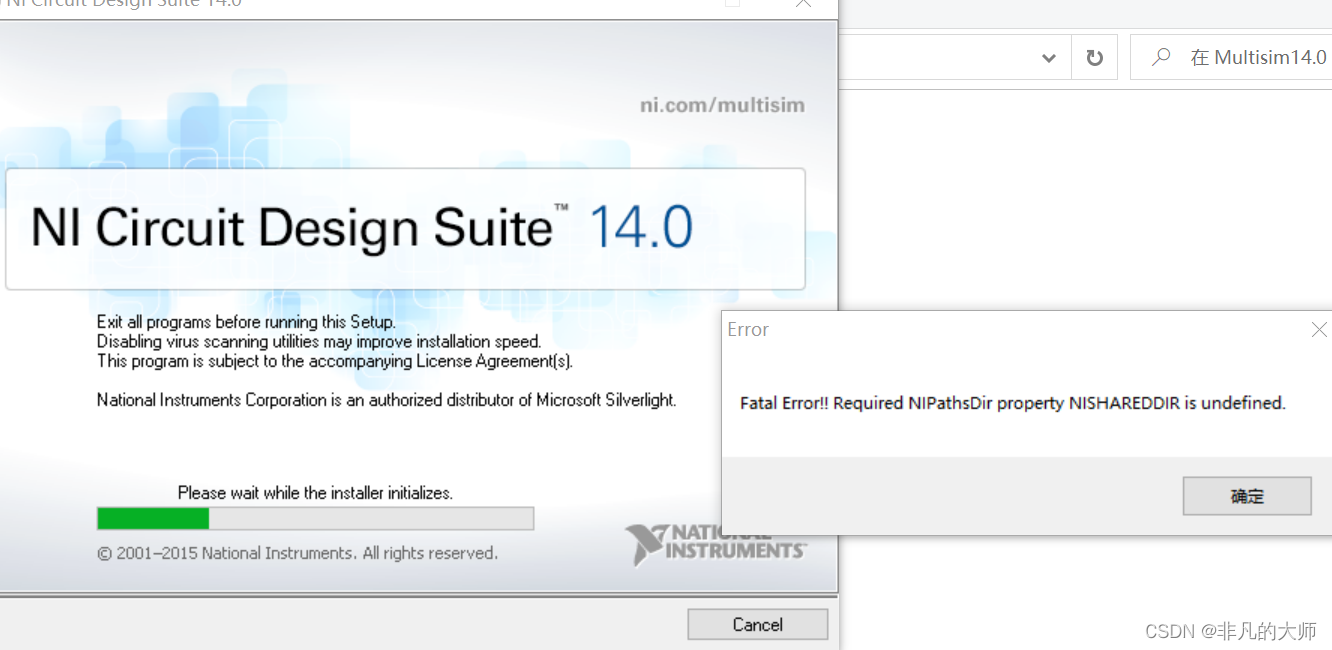The width and height of the screenshot is (1332, 650).
Task: Click the Error dialog title
Action: coord(747,329)
